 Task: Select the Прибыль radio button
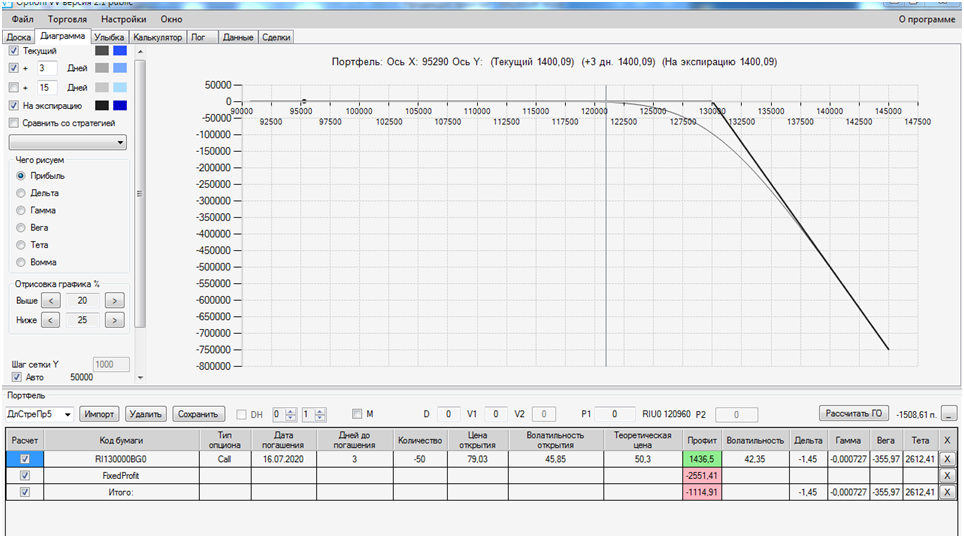coord(21,176)
